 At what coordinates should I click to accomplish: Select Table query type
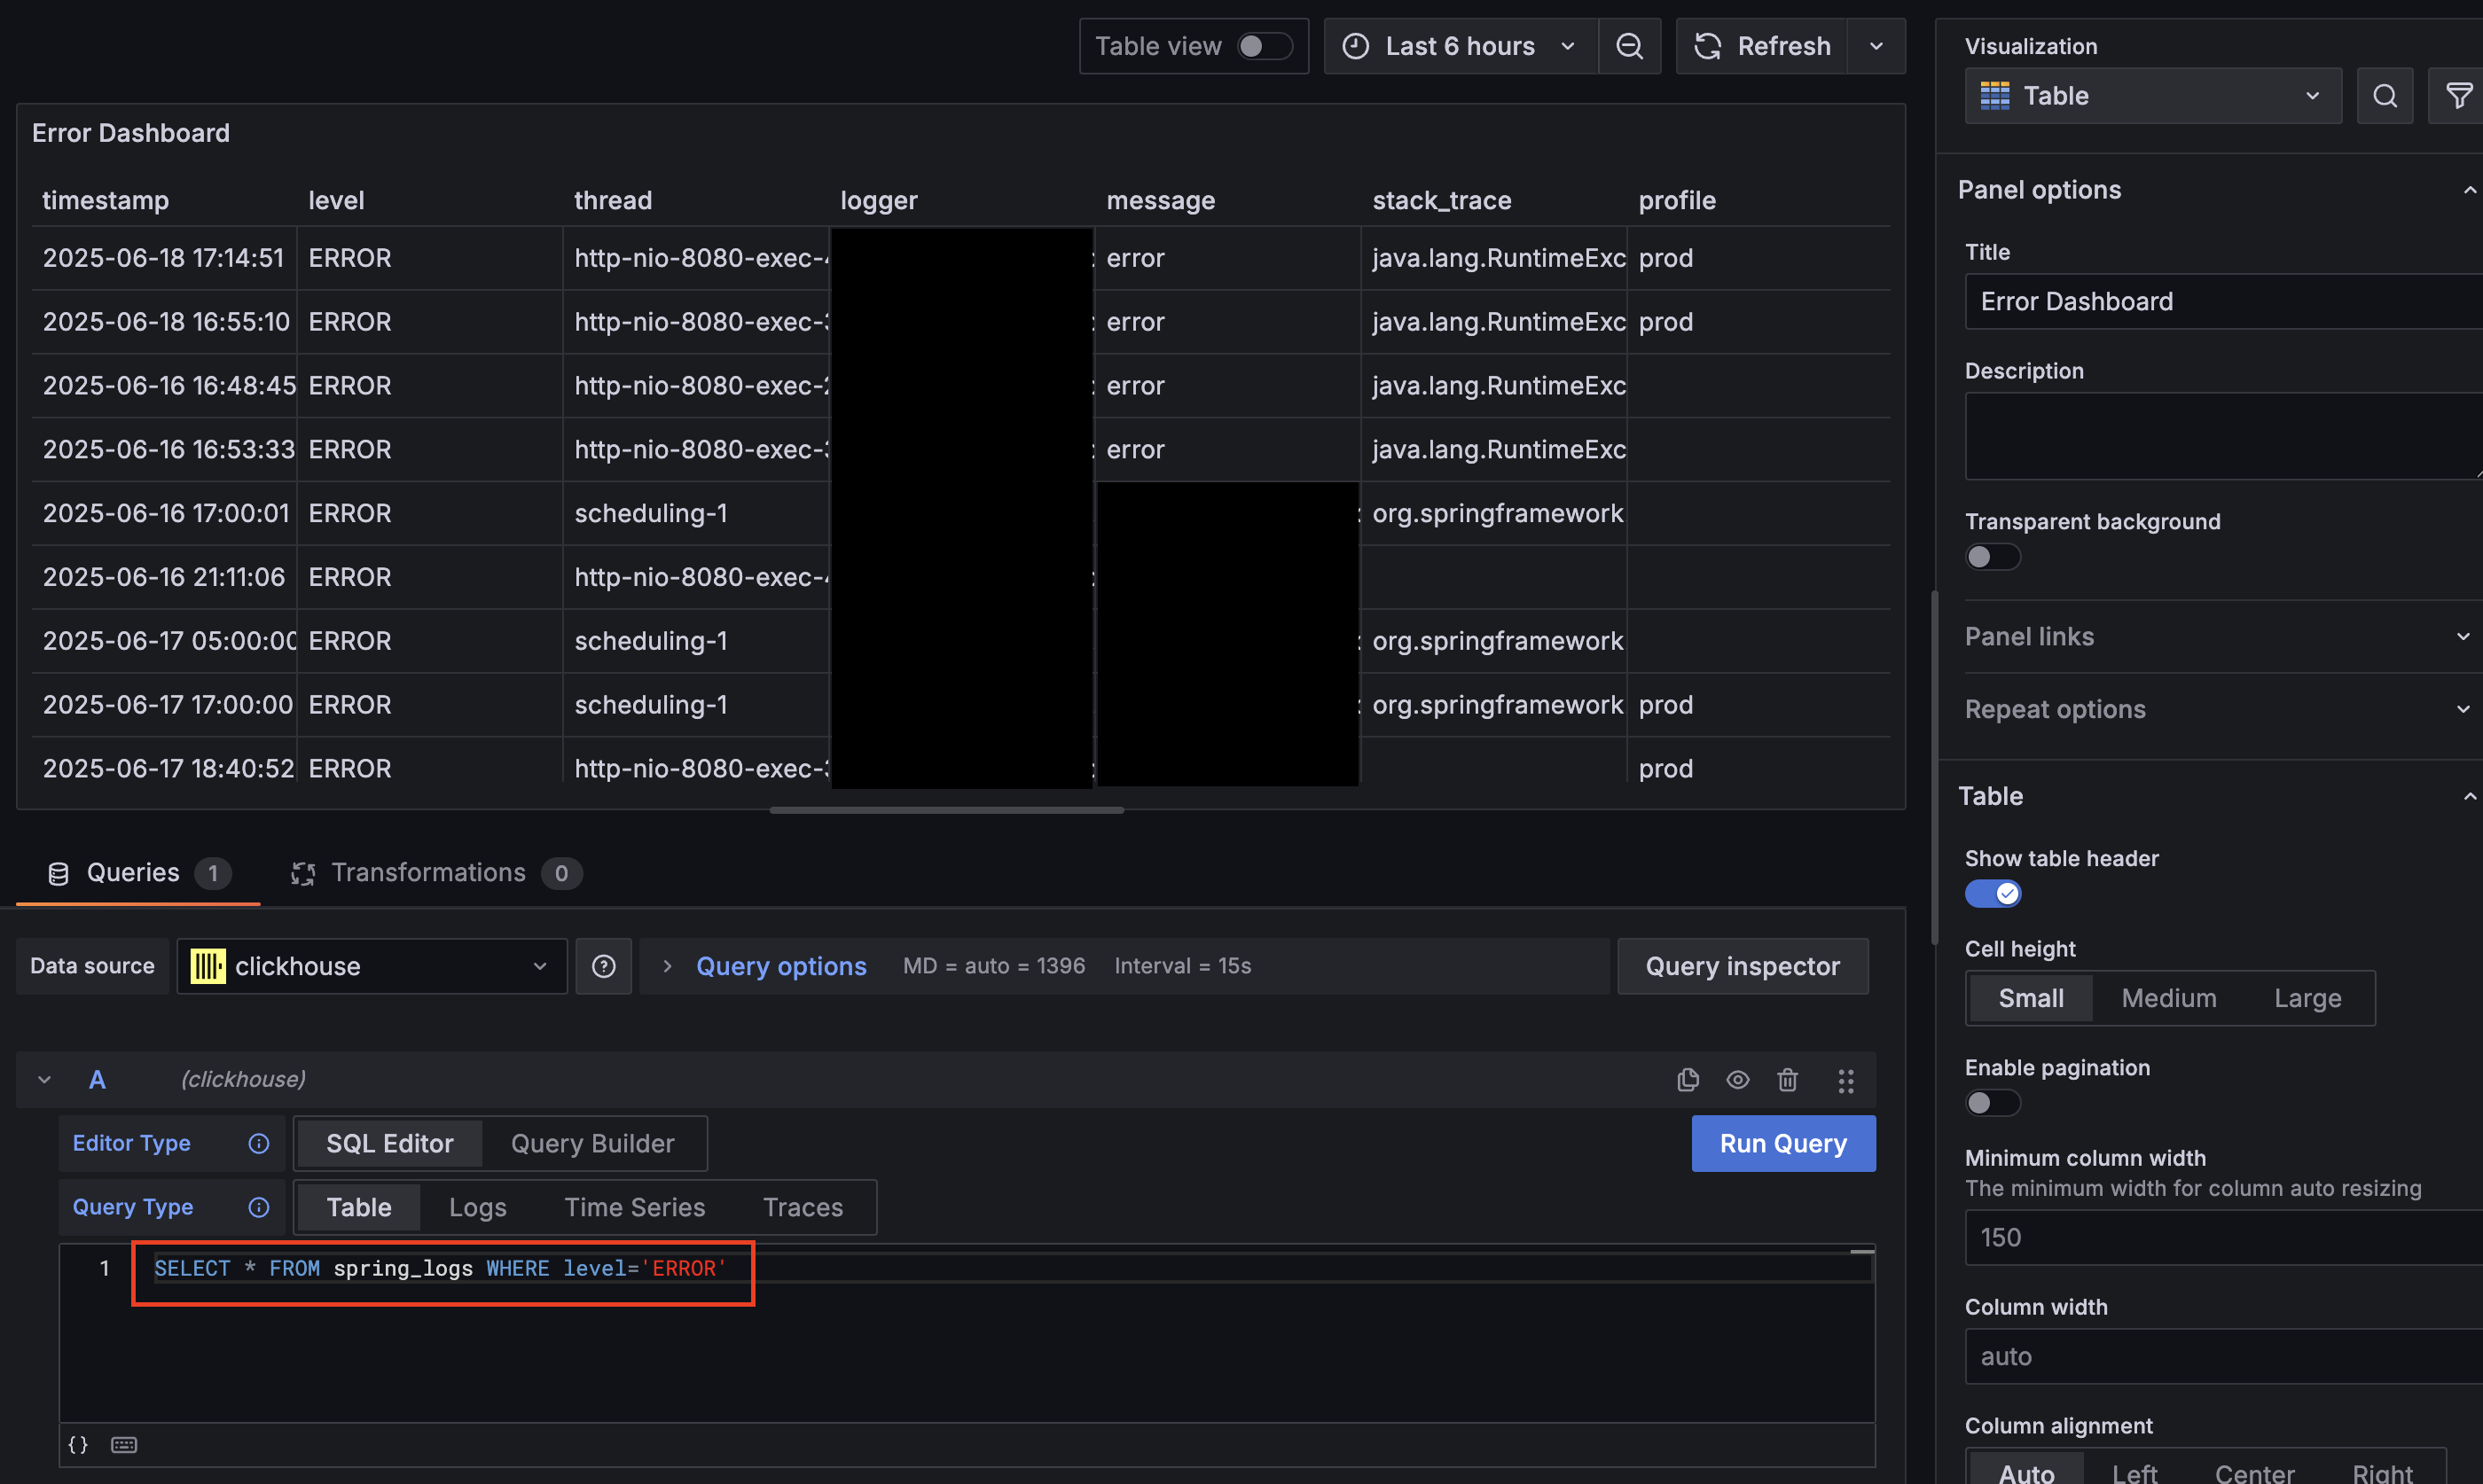tap(358, 1207)
